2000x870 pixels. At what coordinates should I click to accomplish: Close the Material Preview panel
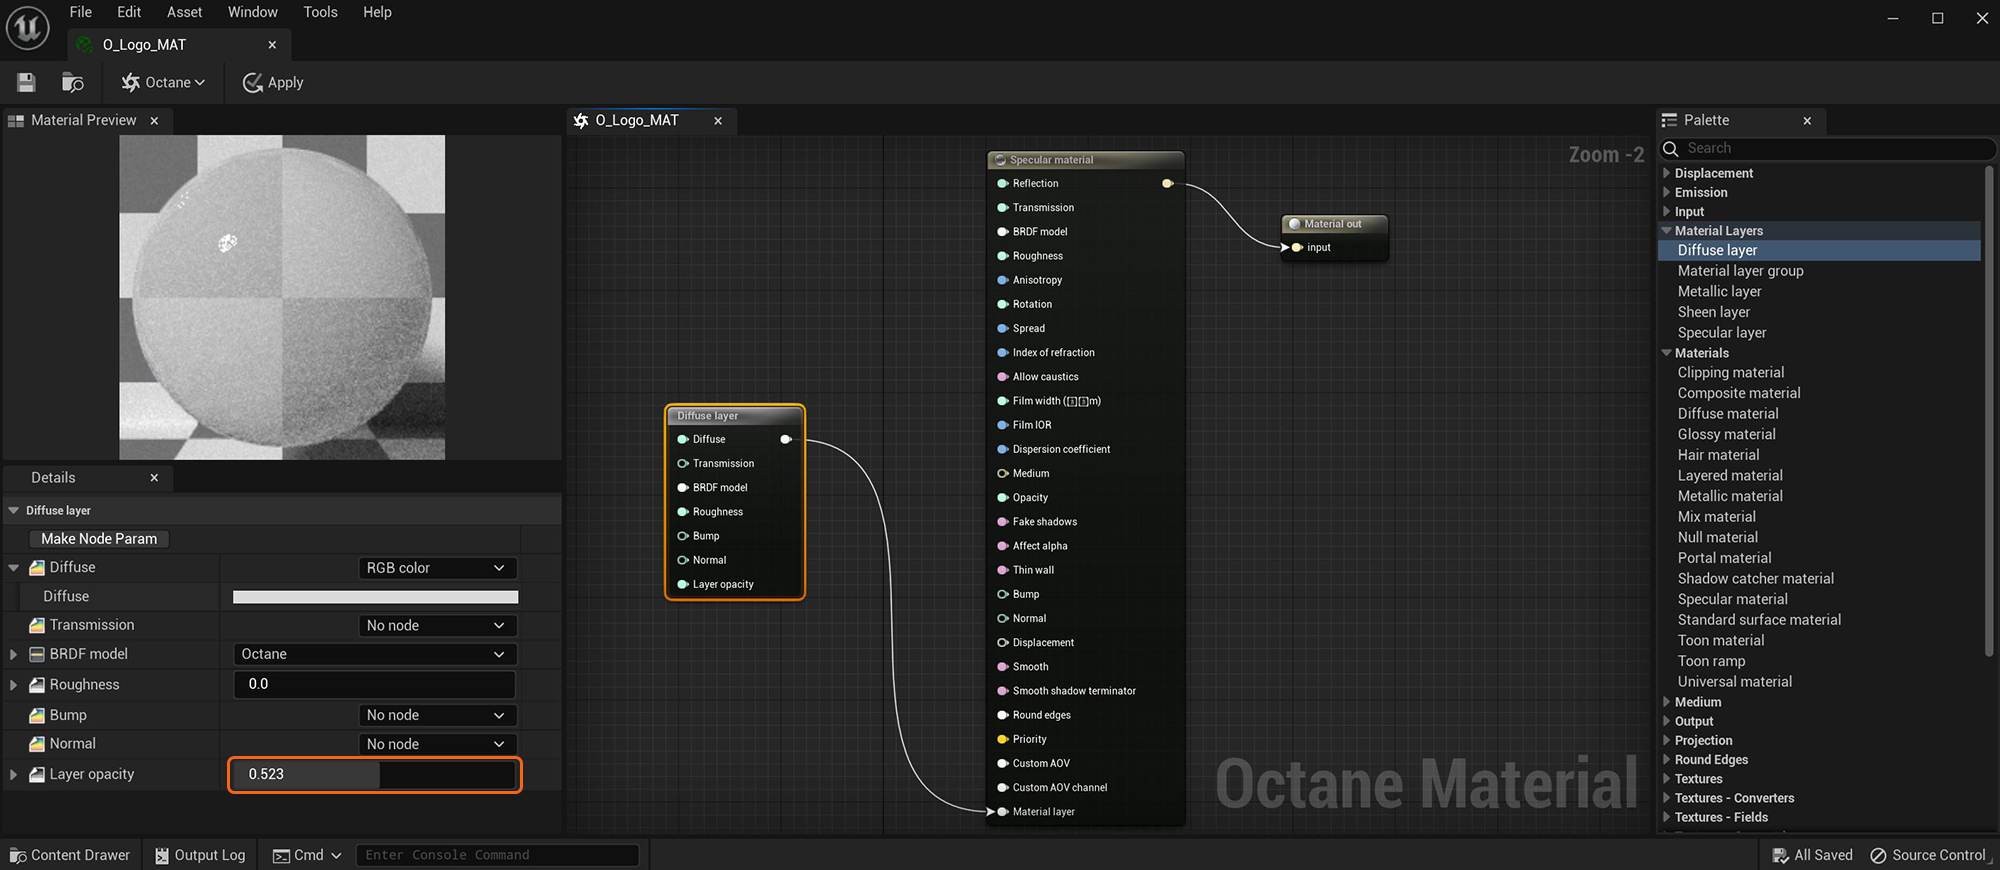154,121
